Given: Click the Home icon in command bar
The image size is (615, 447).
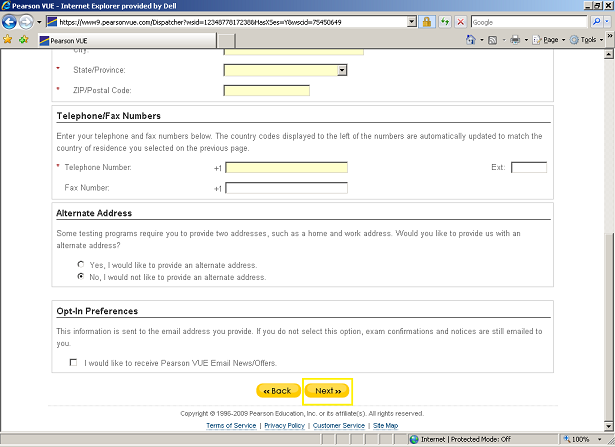Looking at the screenshot, I should (472, 40).
